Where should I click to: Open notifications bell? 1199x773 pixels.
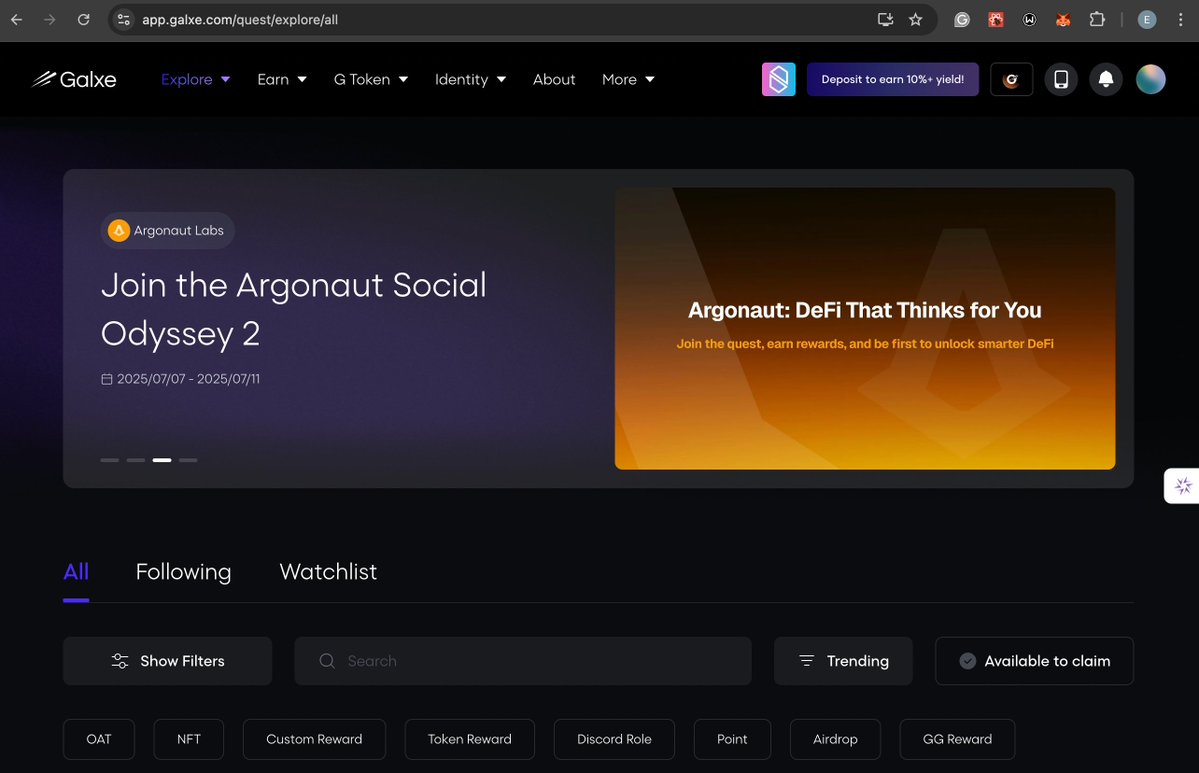pos(1106,80)
